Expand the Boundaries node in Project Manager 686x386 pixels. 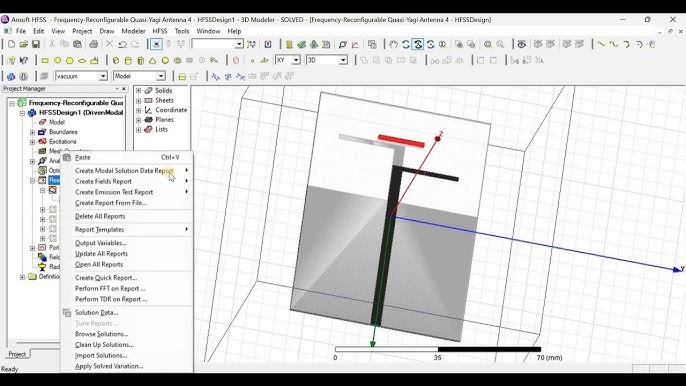coord(32,132)
